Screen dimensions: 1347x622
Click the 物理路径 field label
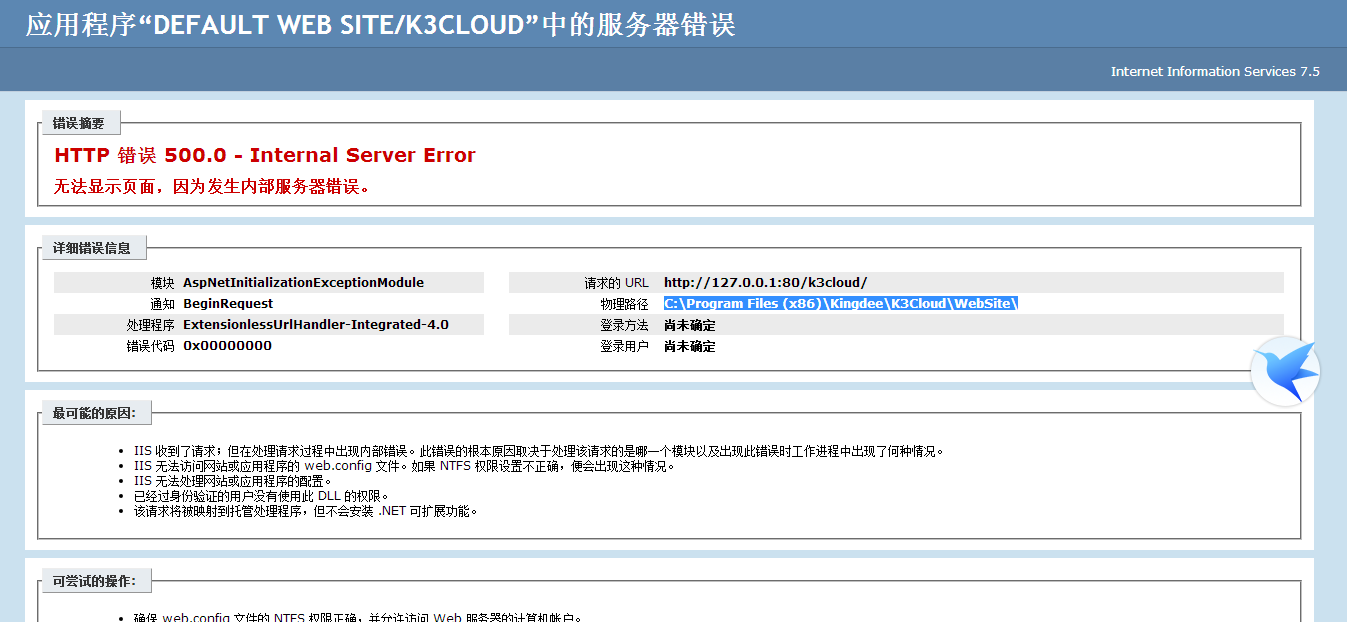(x=624, y=304)
